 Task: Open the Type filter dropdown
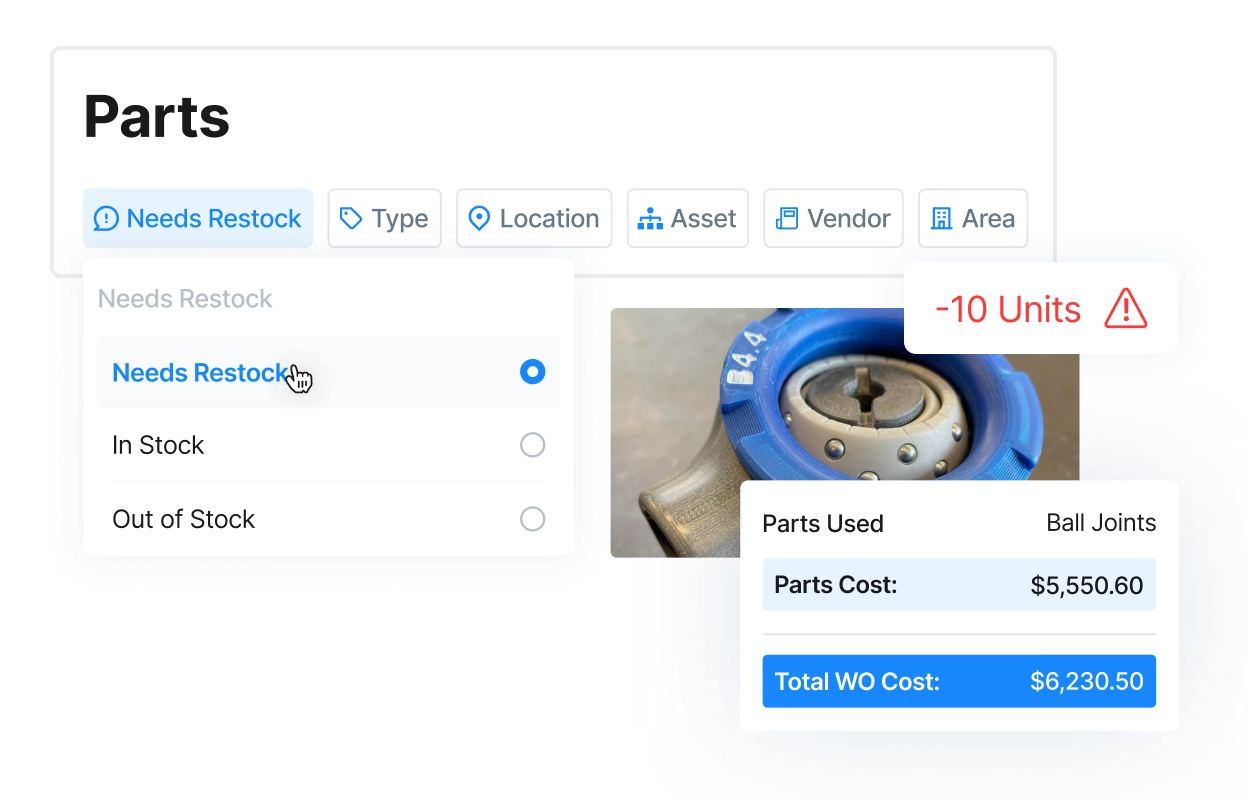pyautogui.click(x=384, y=218)
